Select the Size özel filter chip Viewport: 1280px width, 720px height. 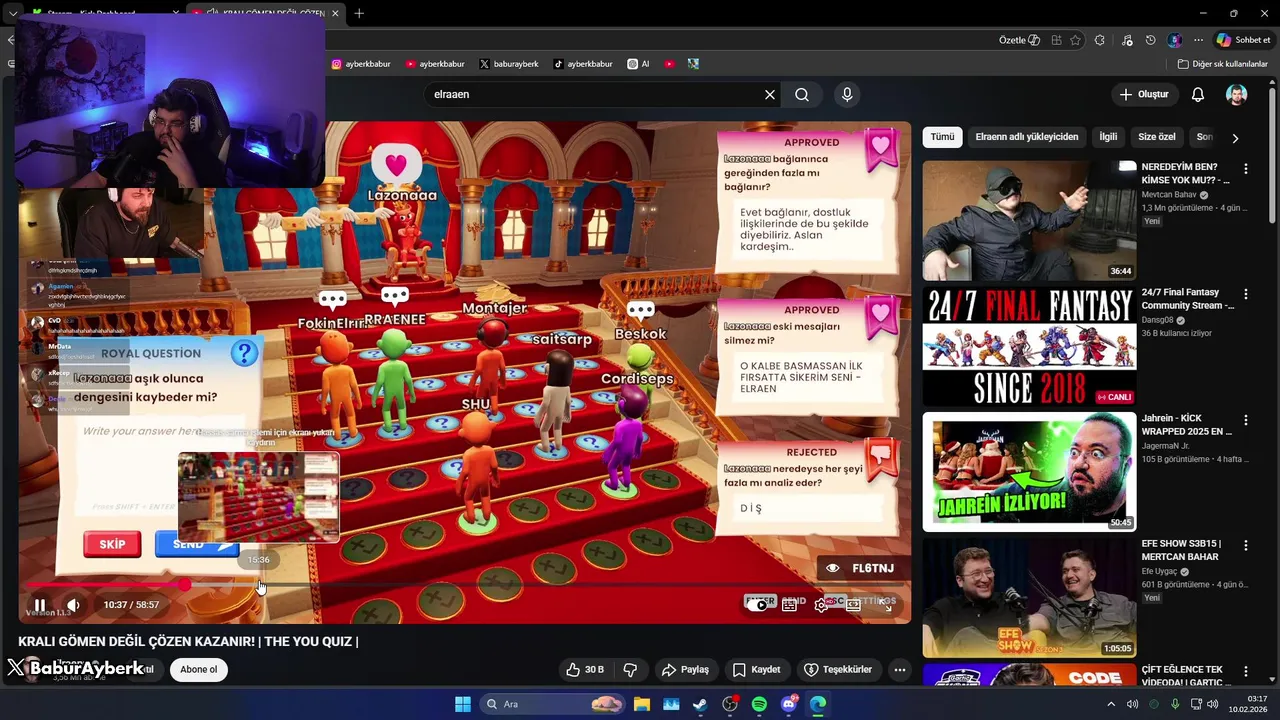tap(1157, 137)
